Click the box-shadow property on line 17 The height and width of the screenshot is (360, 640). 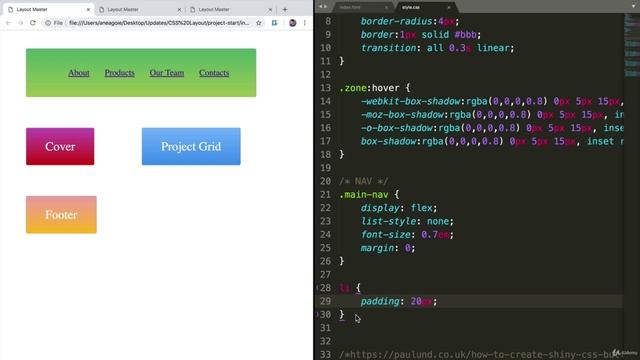coord(389,141)
